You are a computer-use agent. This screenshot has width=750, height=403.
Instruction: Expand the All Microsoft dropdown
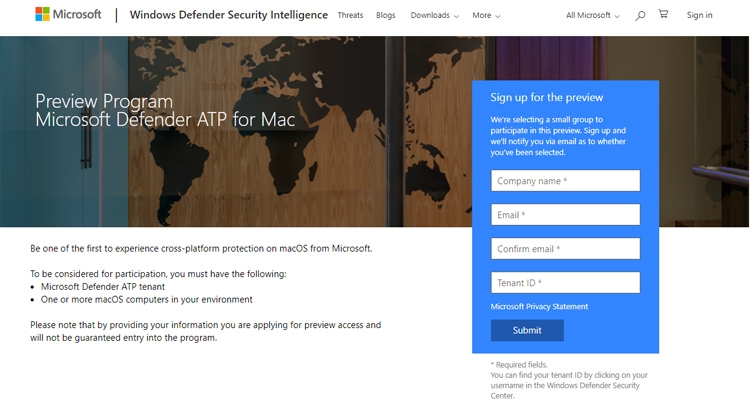click(x=593, y=15)
